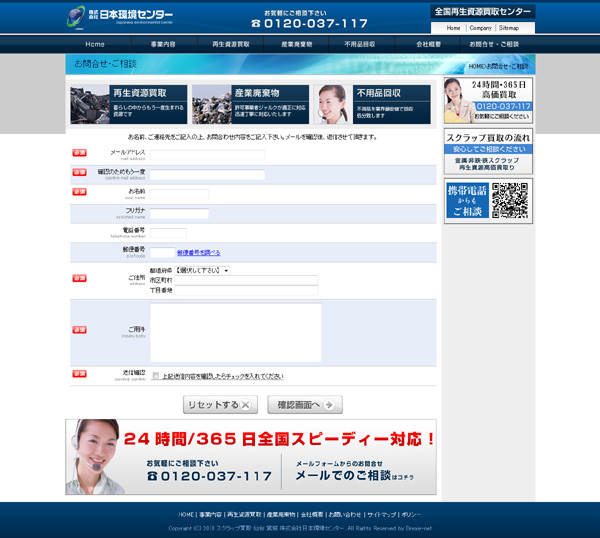The image size is (600, 538).
Task: Select 不用品回収 in navigation bar
Action: [360, 44]
